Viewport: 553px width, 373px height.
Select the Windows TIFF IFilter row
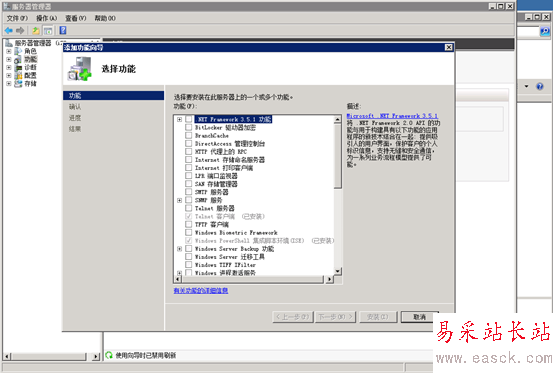(225, 265)
